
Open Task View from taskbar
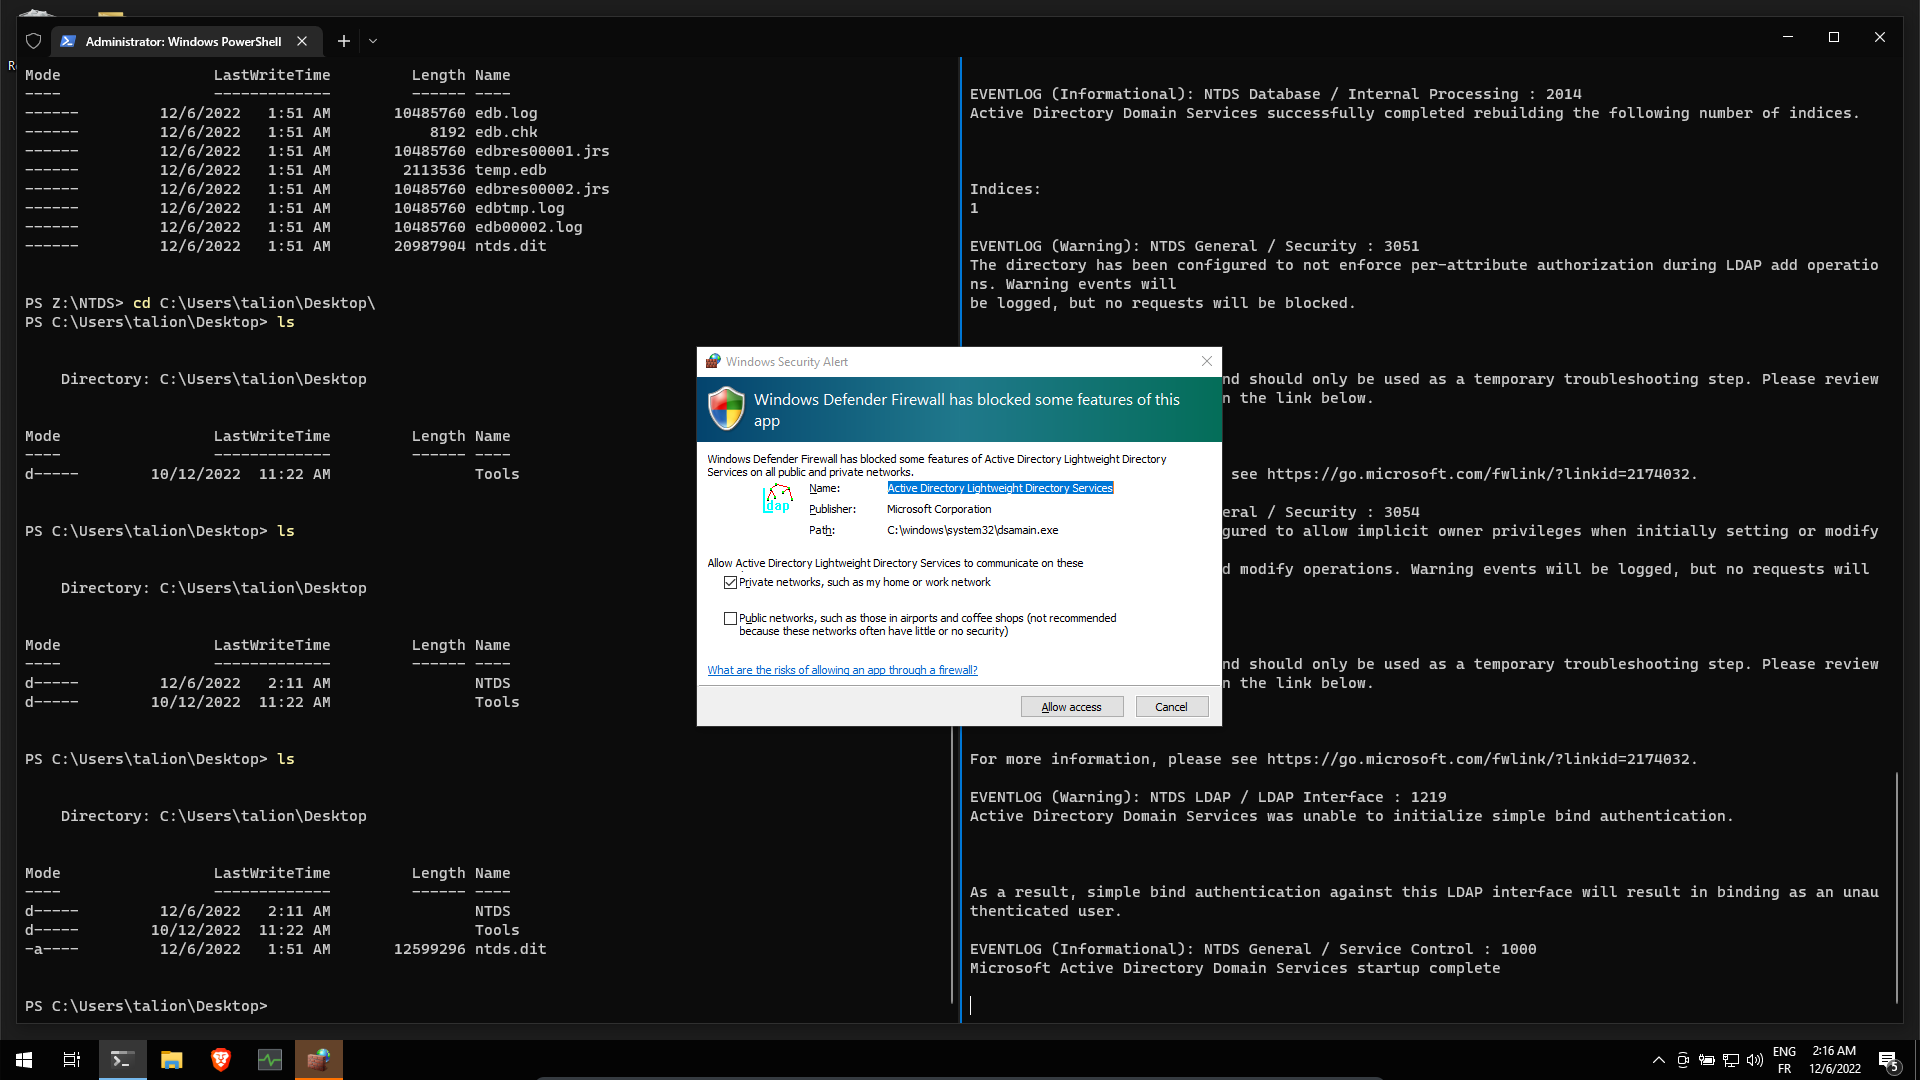pos(72,1060)
